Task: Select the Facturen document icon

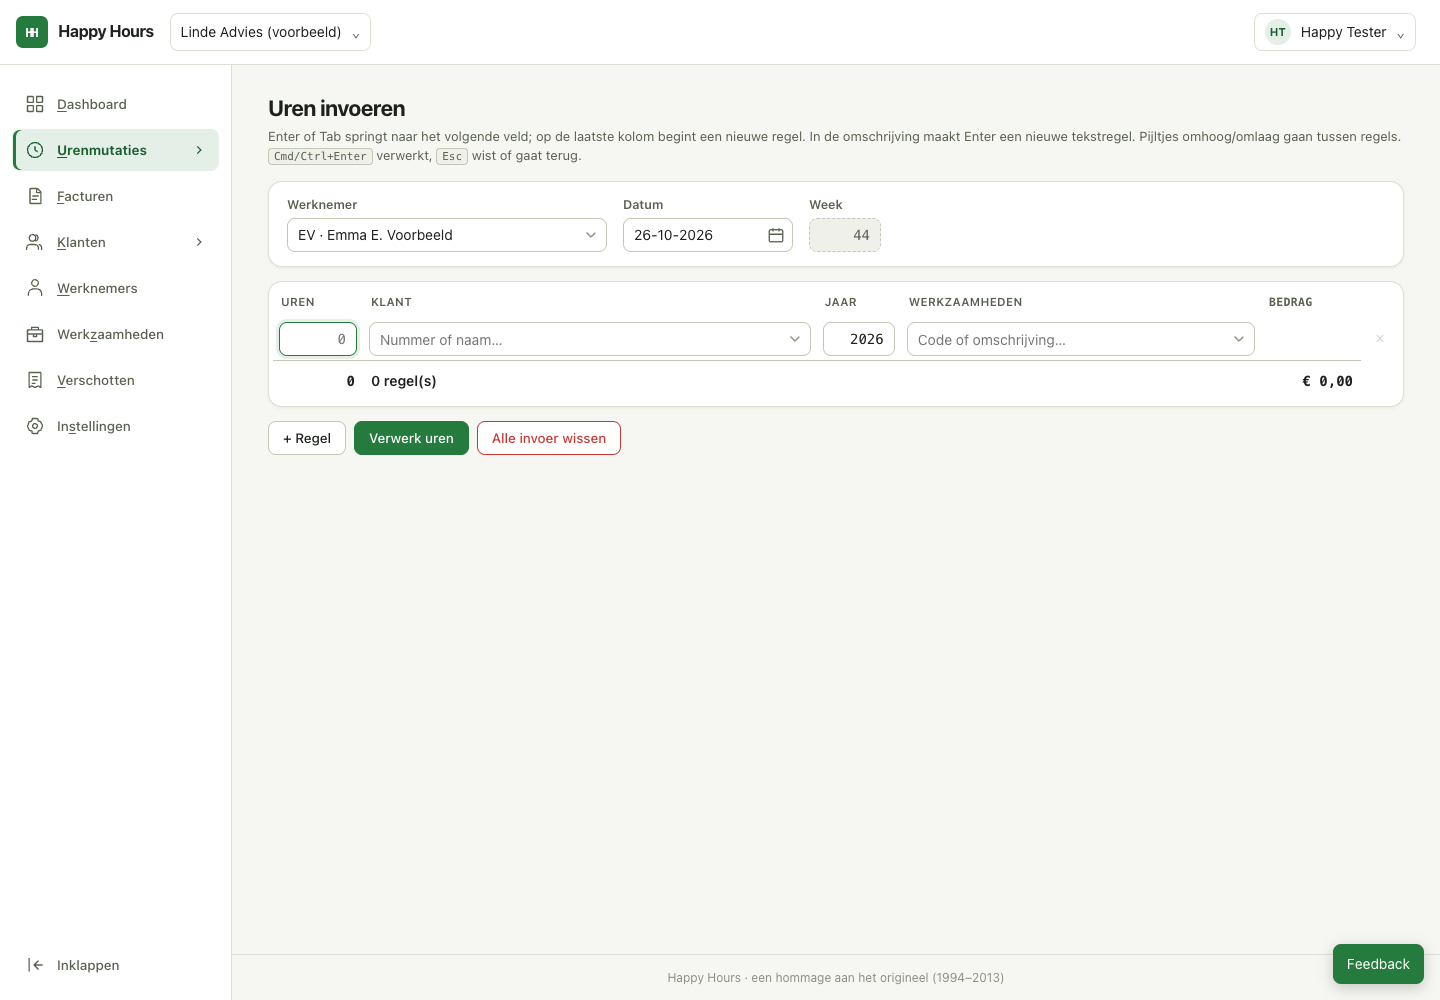Action: (x=35, y=196)
